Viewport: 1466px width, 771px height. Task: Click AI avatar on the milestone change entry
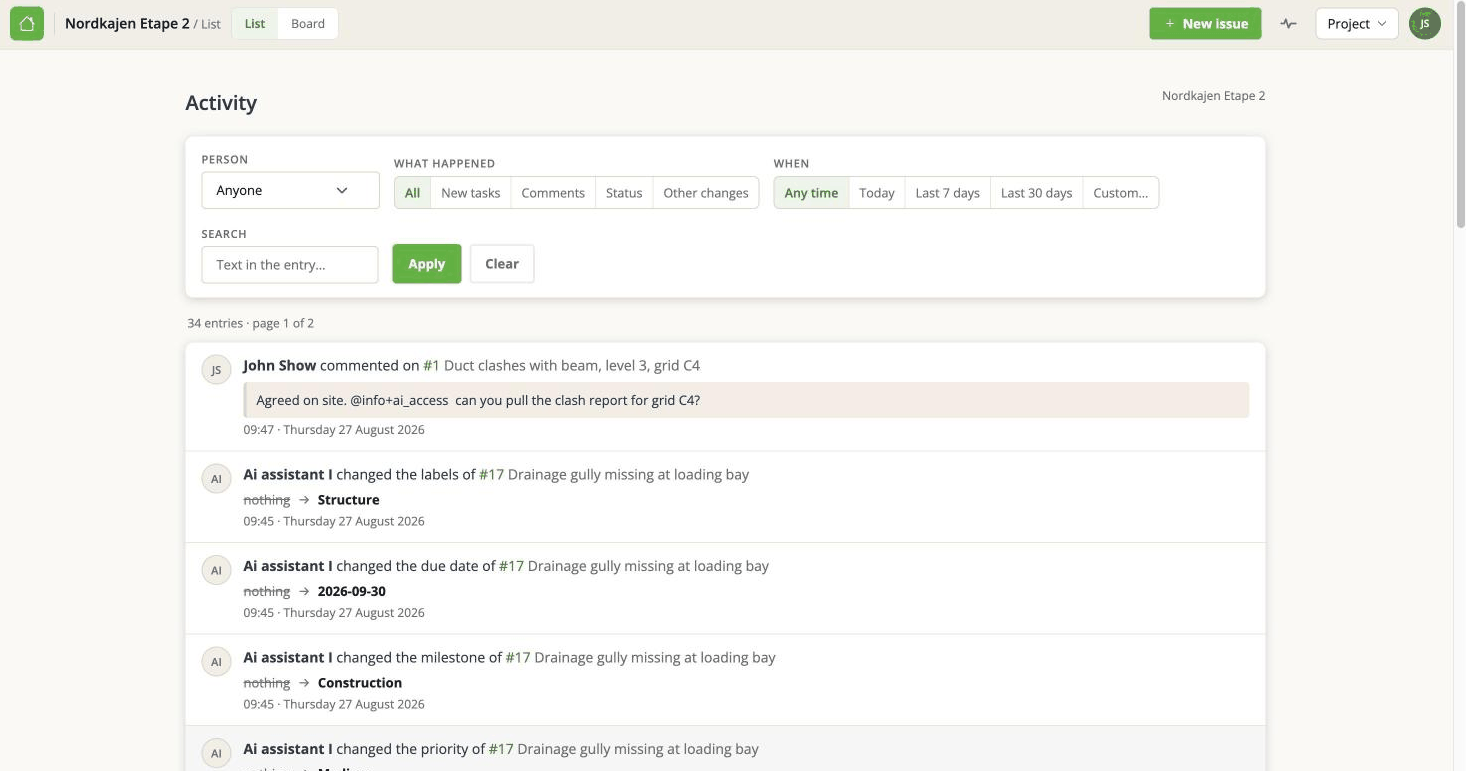pos(216,662)
